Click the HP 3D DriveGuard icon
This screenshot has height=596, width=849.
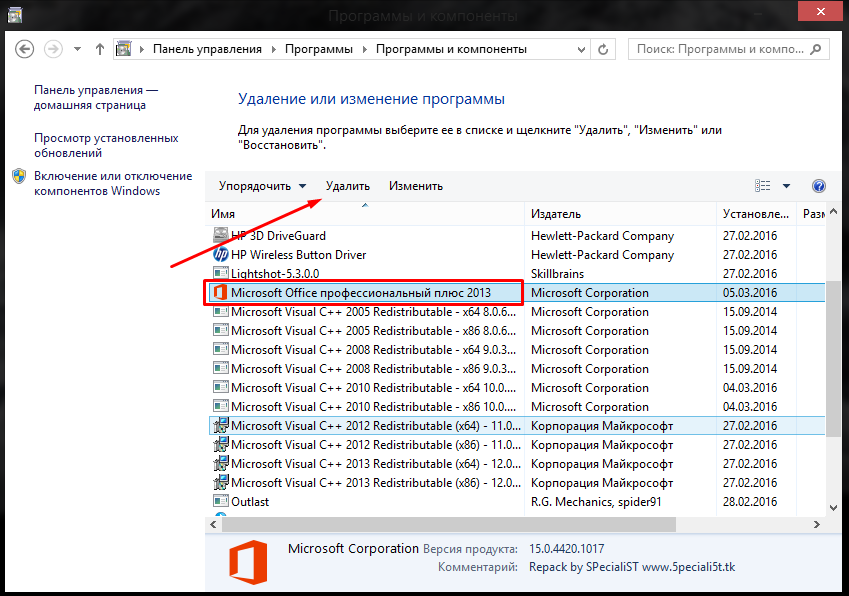(x=221, y=236)
